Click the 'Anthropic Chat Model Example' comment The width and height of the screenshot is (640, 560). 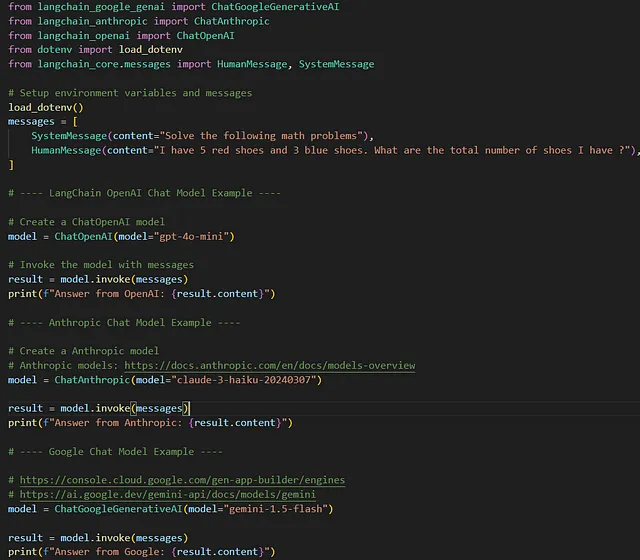pyautogui.click(x=124, y=322)
